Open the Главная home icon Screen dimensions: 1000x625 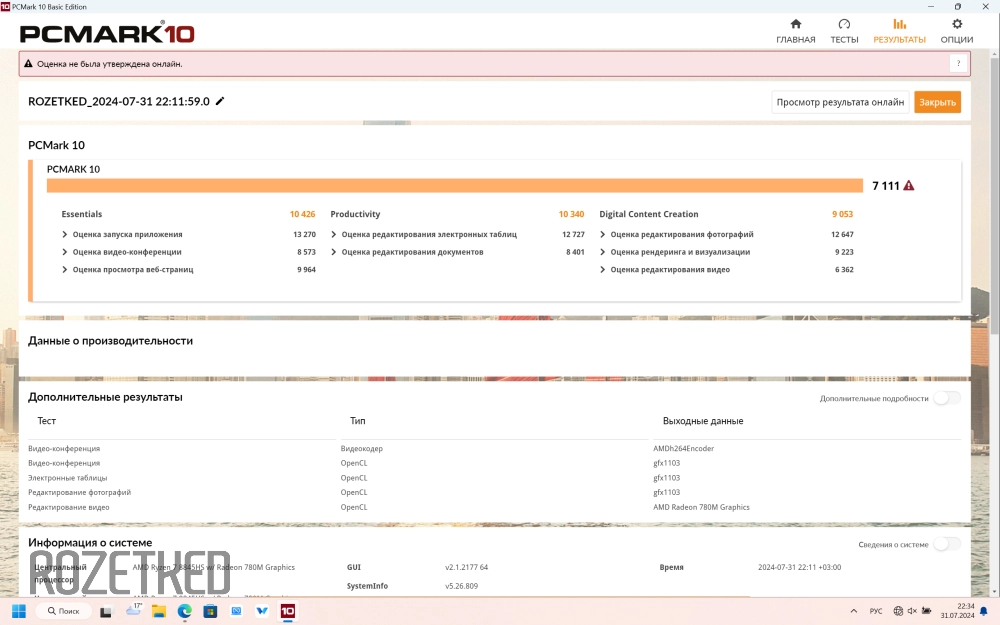click(795, 25)
